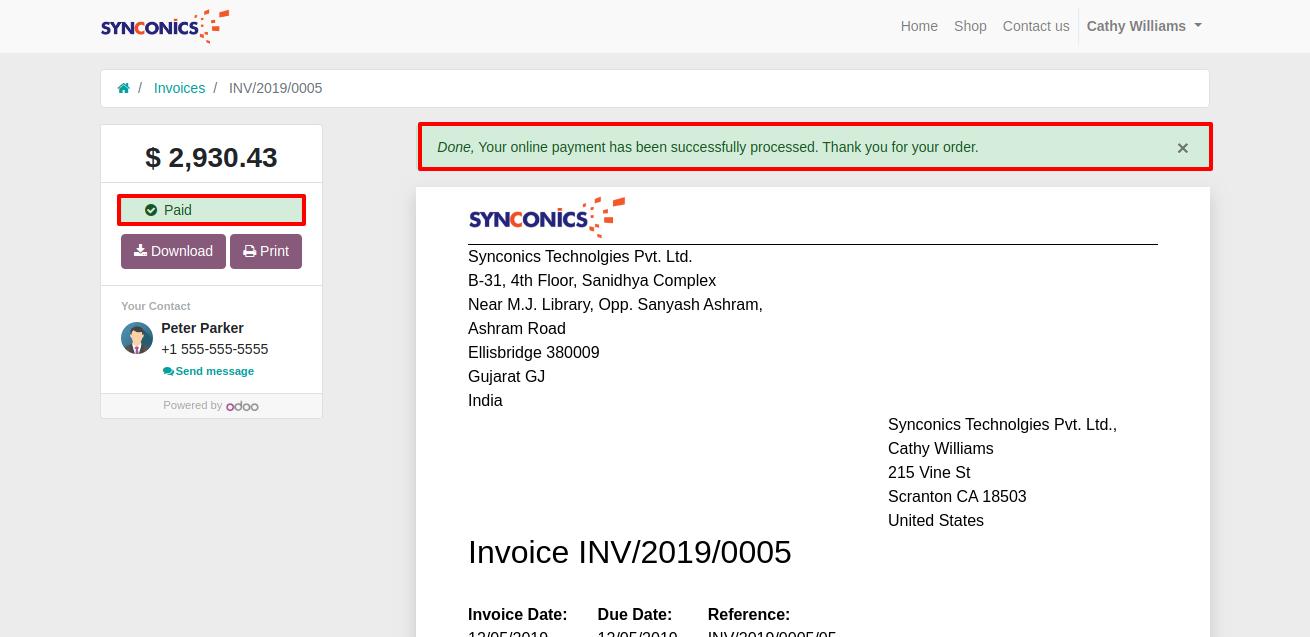Print the invoice
Screen dimensions: 1310x637
coord(266,251)
